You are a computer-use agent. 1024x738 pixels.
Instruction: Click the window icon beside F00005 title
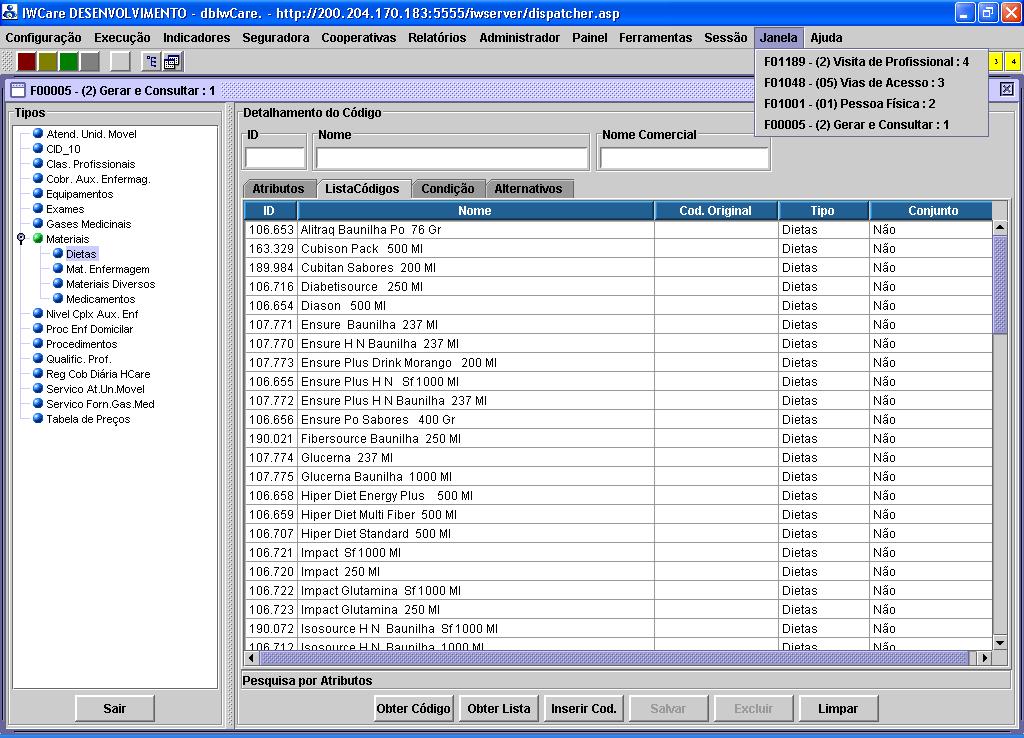pos(16,90)
